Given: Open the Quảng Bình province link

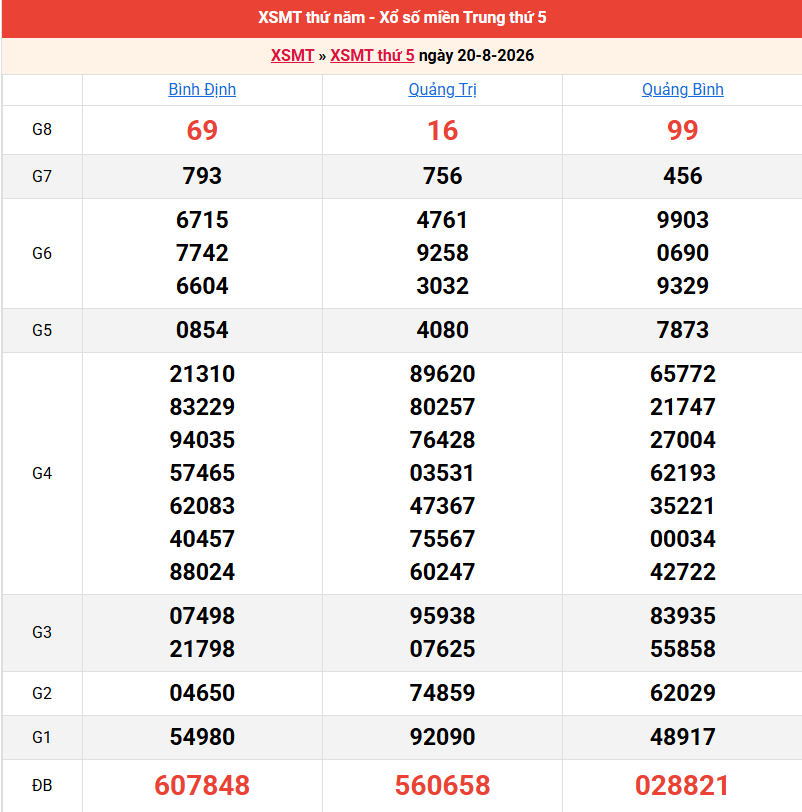Looking at the screenshot, I should click(682, 90).
